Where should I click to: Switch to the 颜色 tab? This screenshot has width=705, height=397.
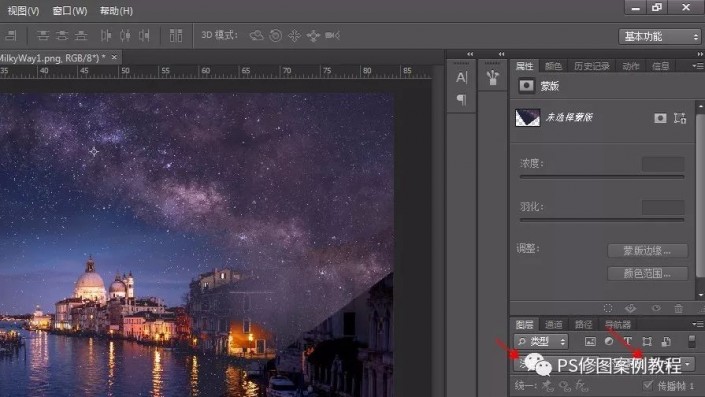tap(553, 66)
